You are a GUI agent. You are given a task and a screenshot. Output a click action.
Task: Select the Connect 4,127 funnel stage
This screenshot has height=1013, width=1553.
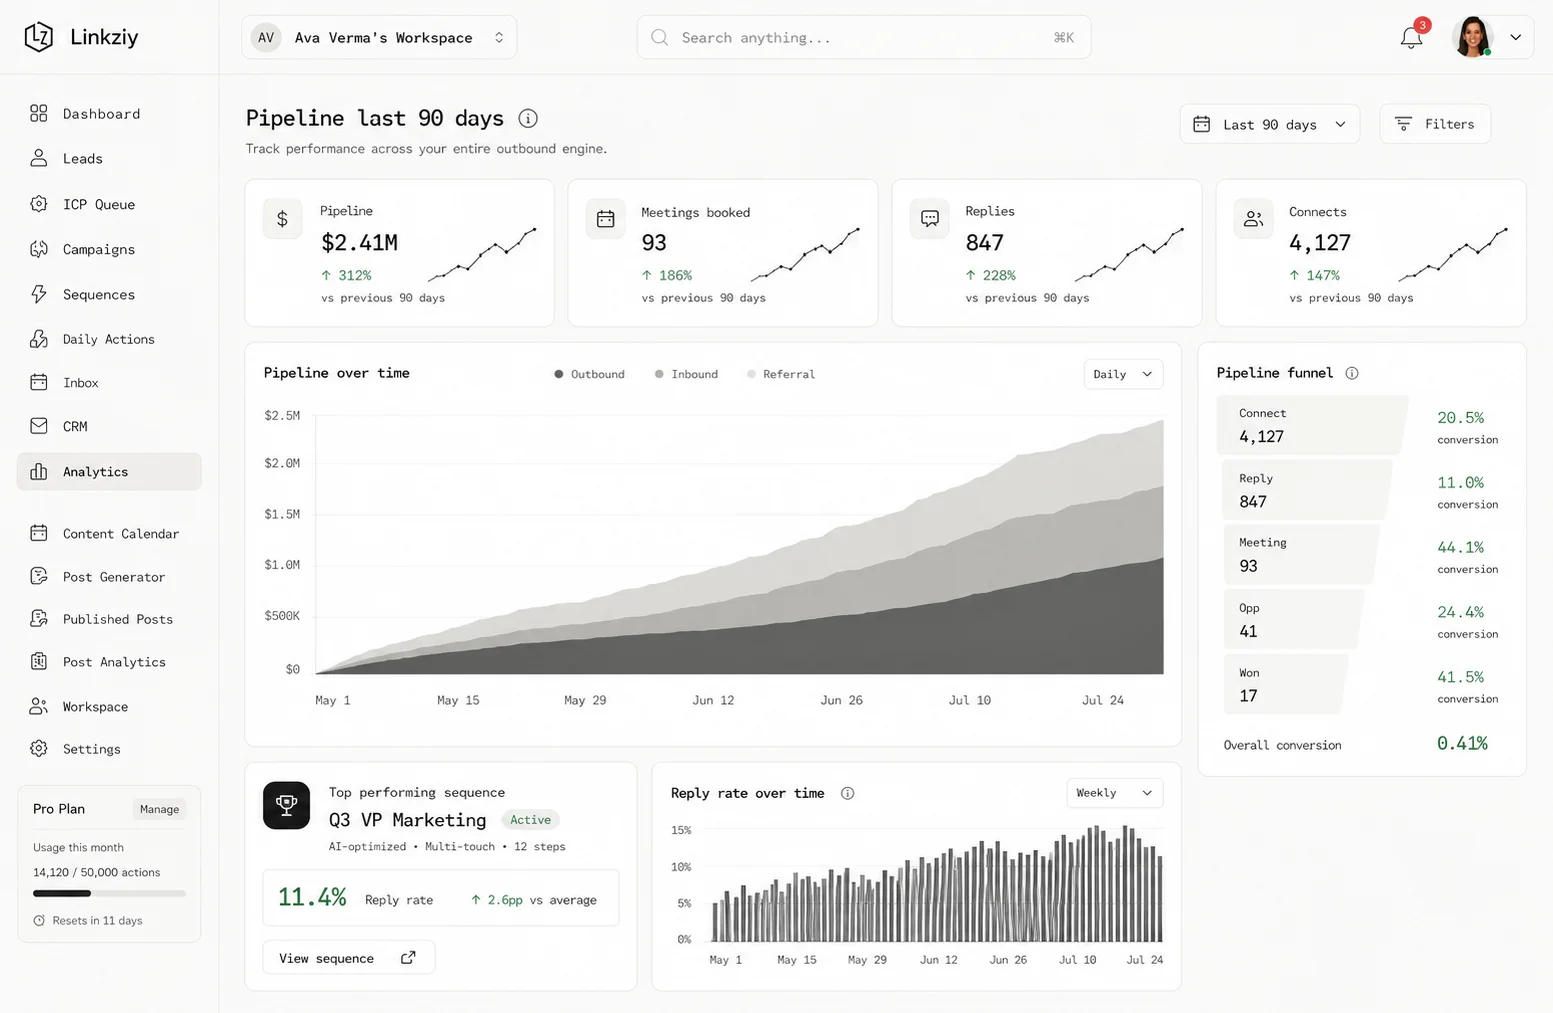coord(1312,425)
